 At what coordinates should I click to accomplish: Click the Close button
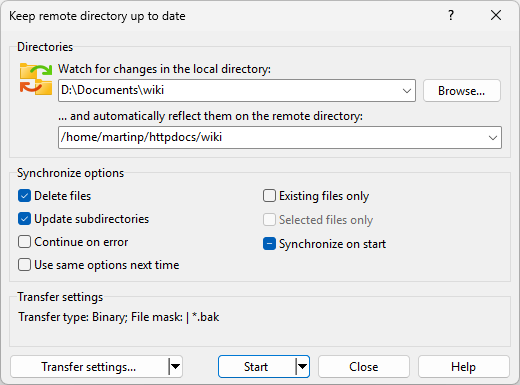364,367
